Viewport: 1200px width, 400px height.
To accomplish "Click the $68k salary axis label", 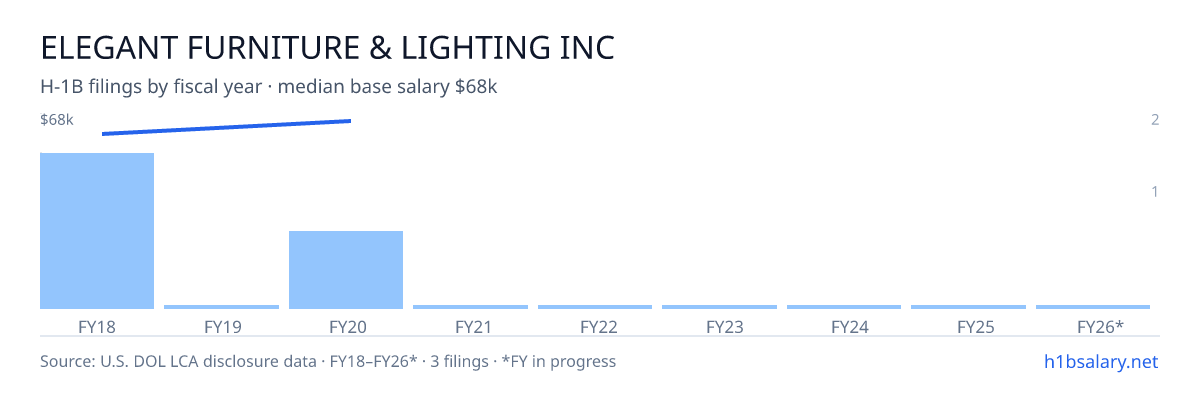I will tap(57, 120).
